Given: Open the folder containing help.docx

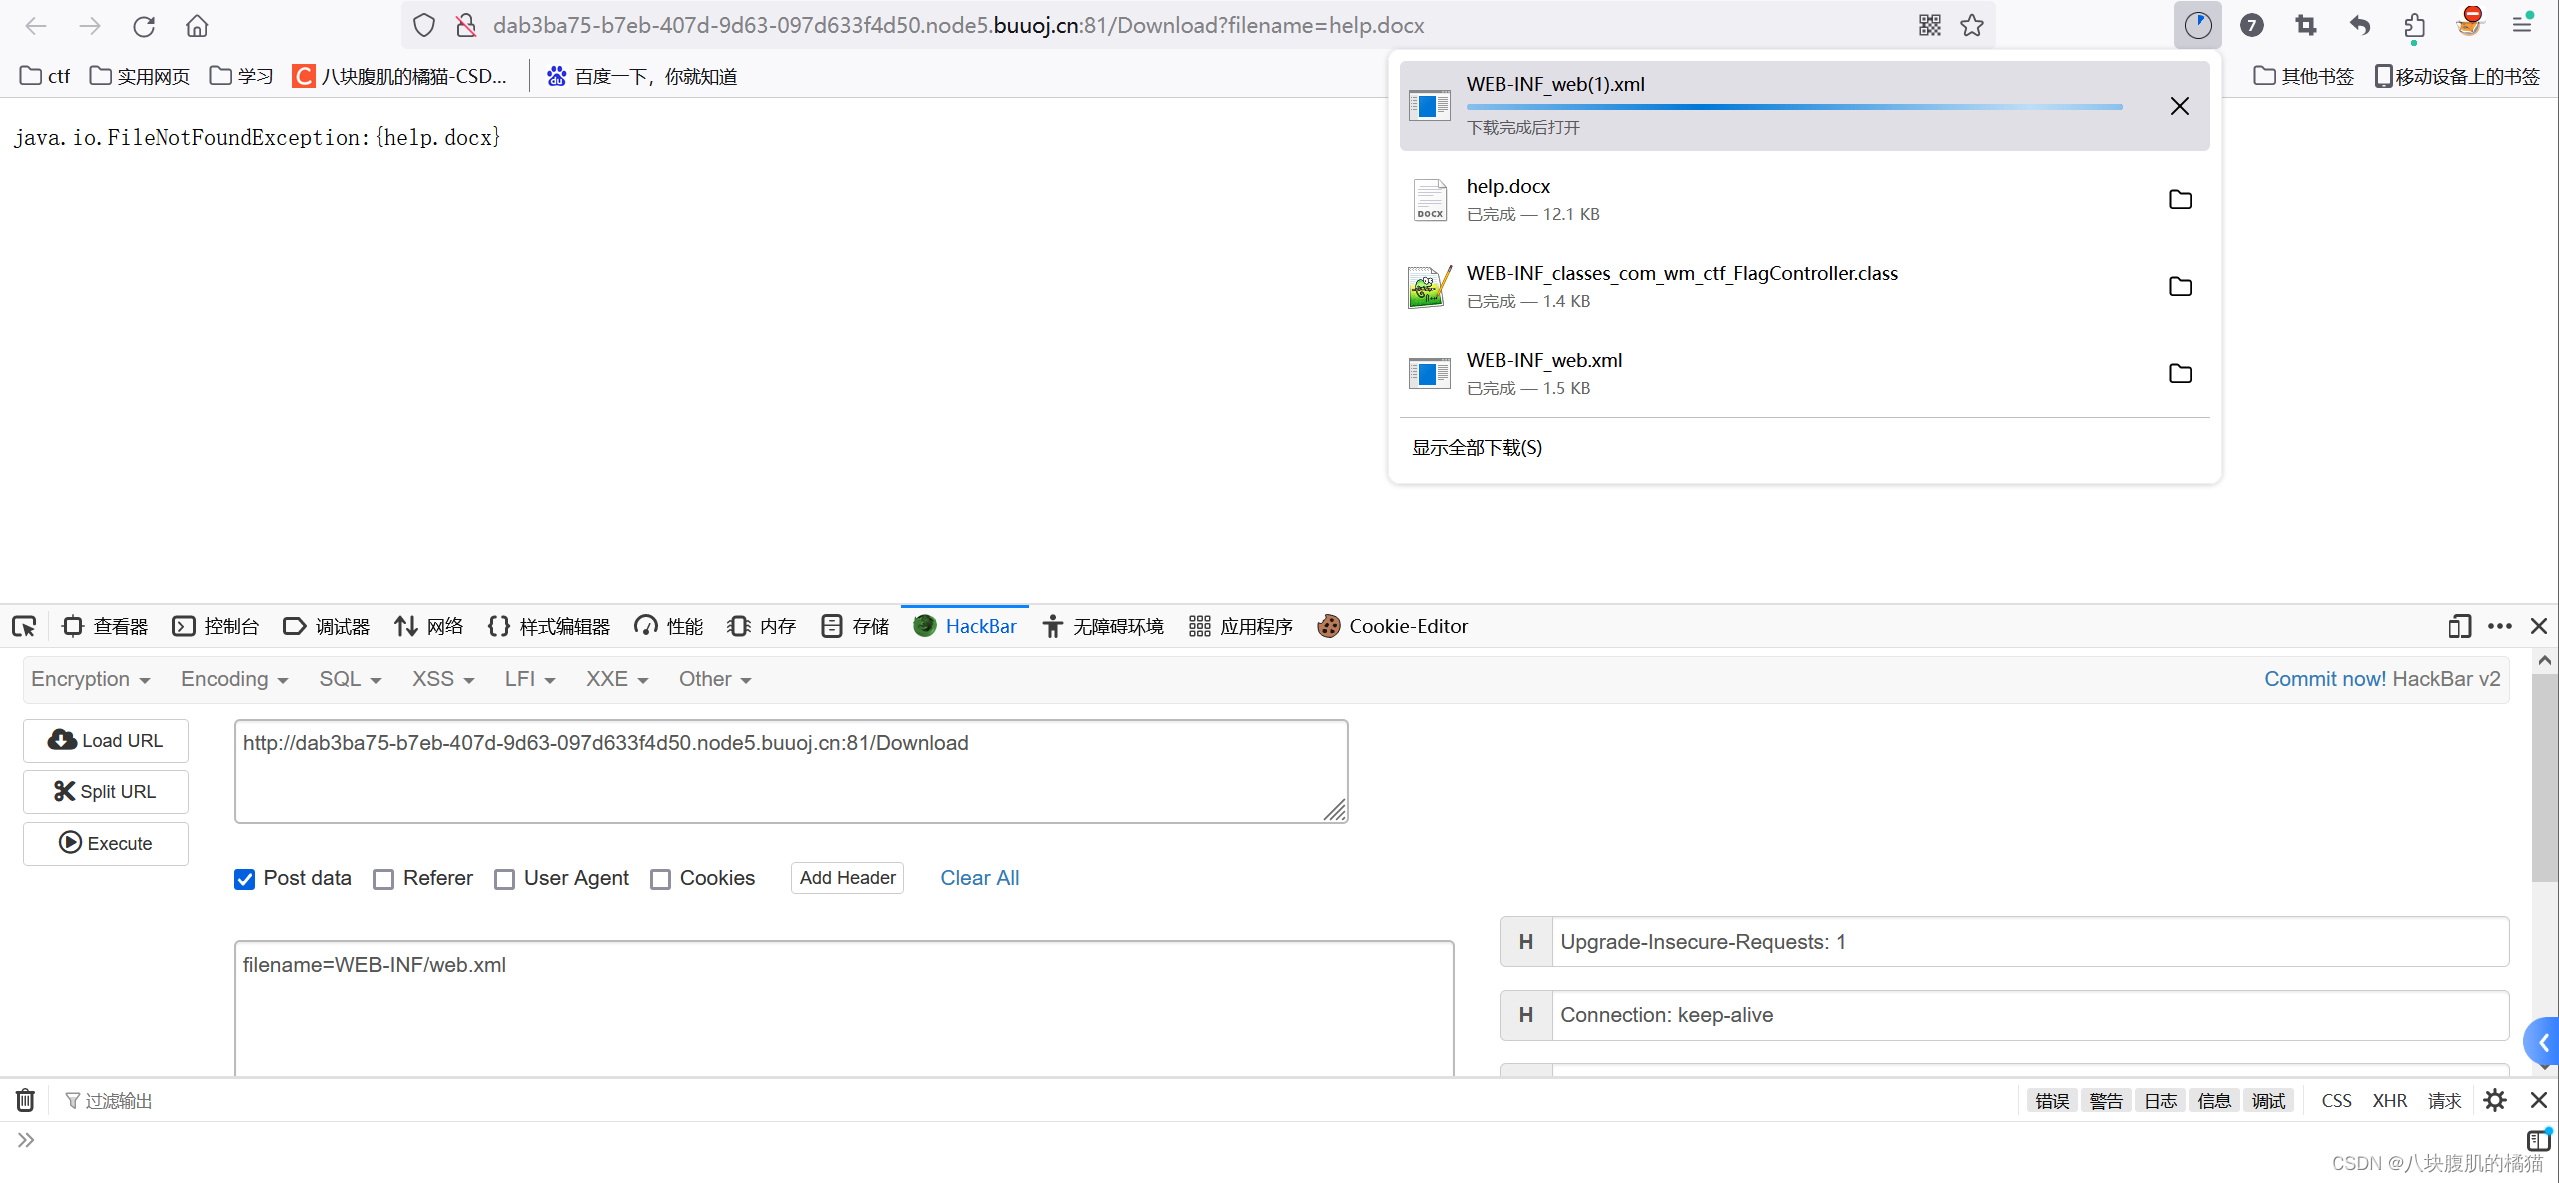Looking at the screenshot, I should (2180, 200).
